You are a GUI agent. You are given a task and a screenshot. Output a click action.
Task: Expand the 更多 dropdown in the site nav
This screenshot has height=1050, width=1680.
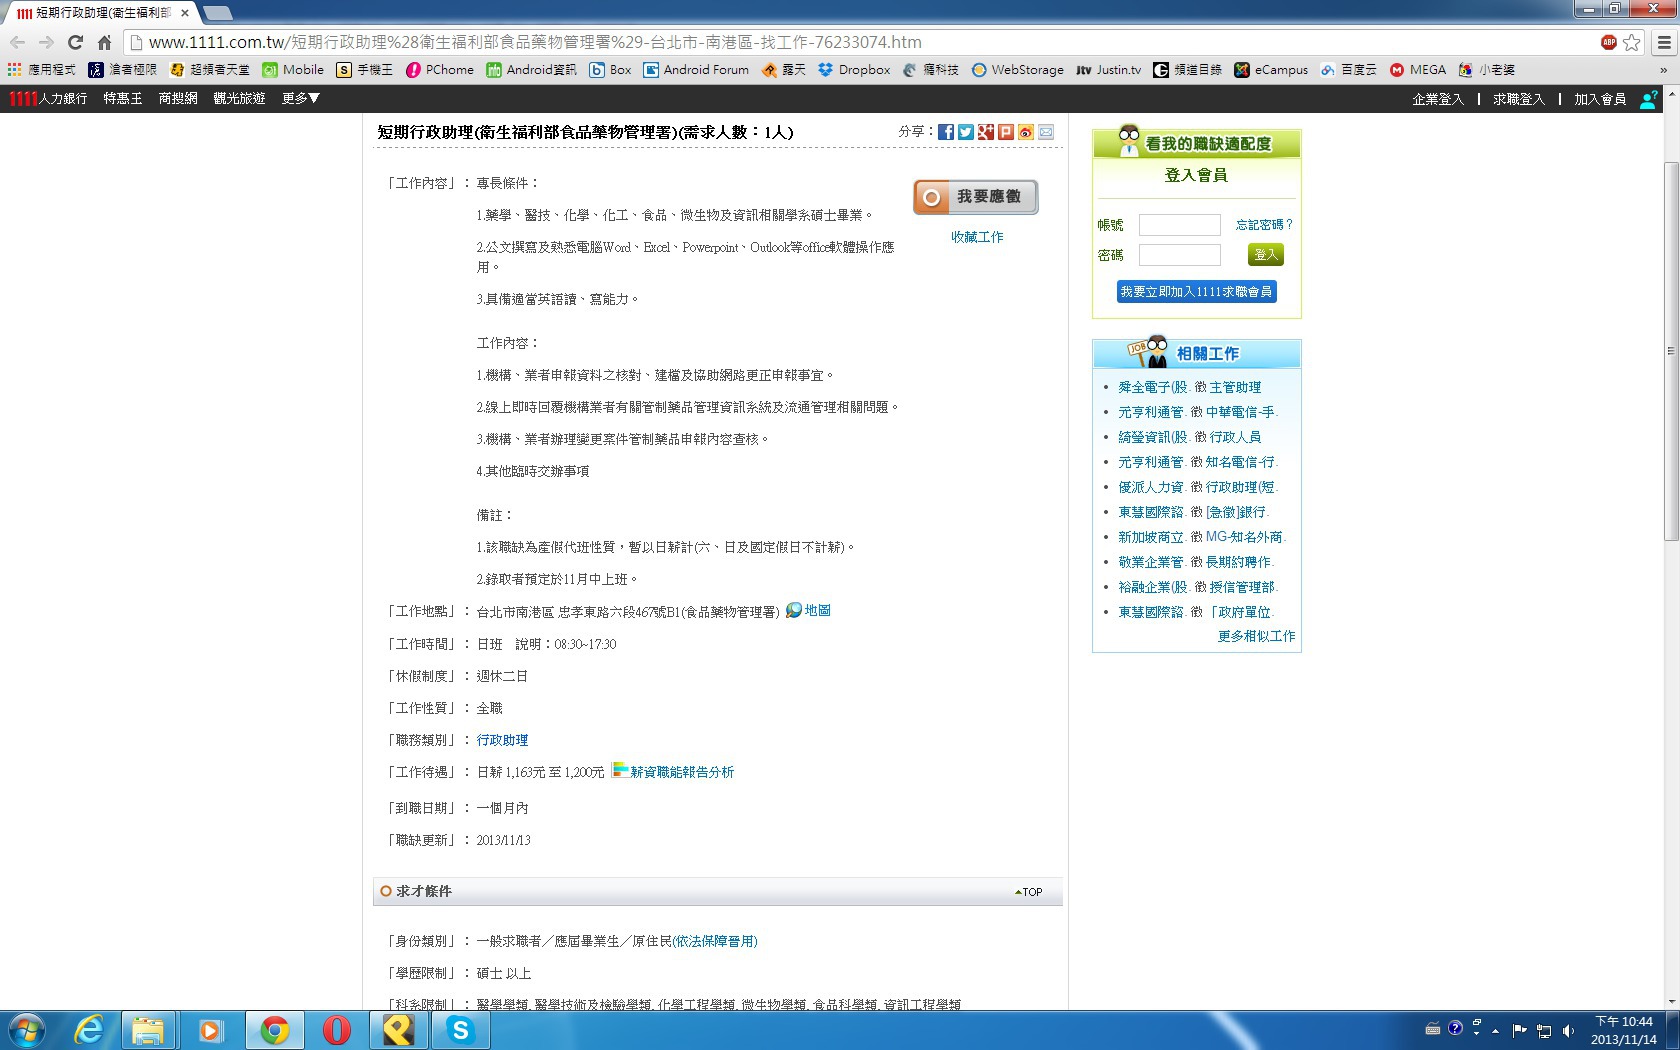pyautogui.click(x=300, y=98)
